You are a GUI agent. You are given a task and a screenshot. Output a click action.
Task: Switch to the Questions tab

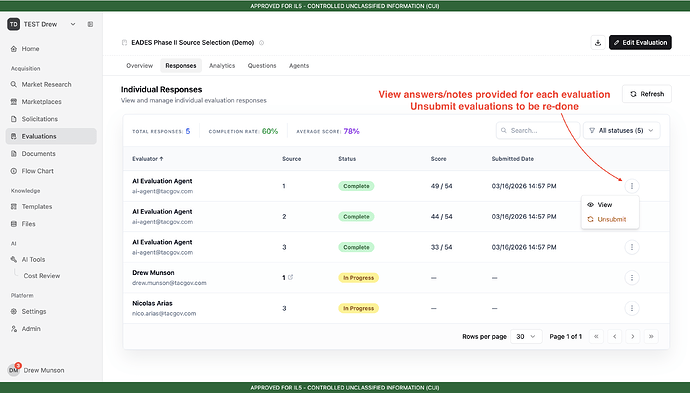(262, 66)
